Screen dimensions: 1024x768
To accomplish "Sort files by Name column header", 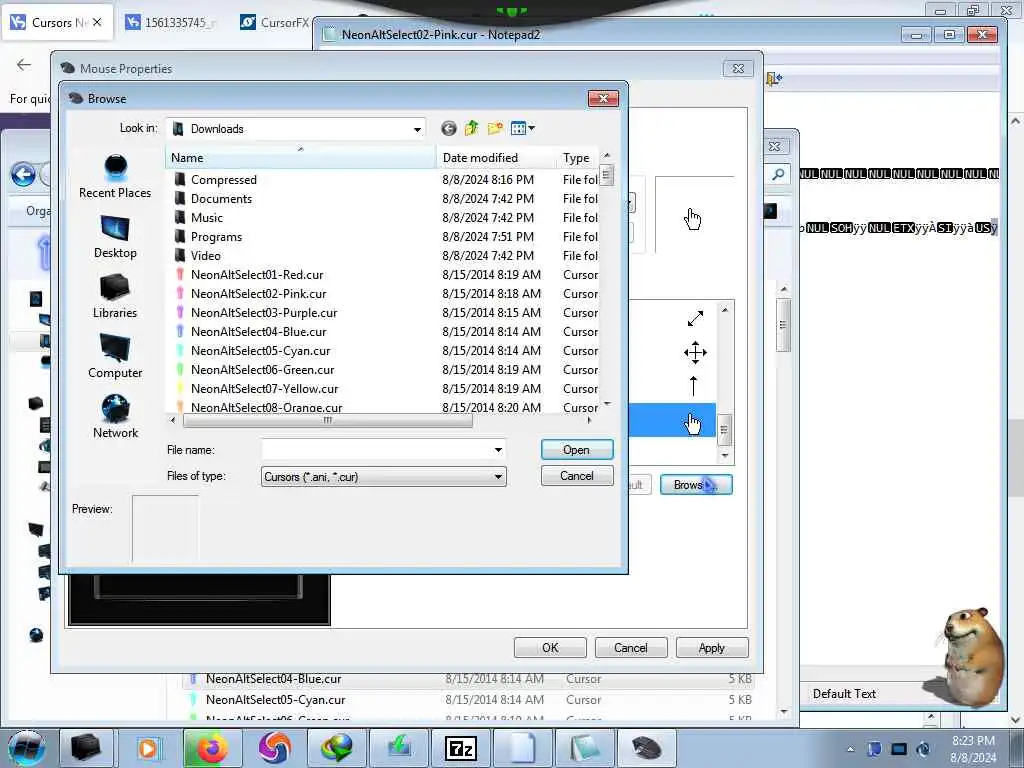I will [300, 158].
